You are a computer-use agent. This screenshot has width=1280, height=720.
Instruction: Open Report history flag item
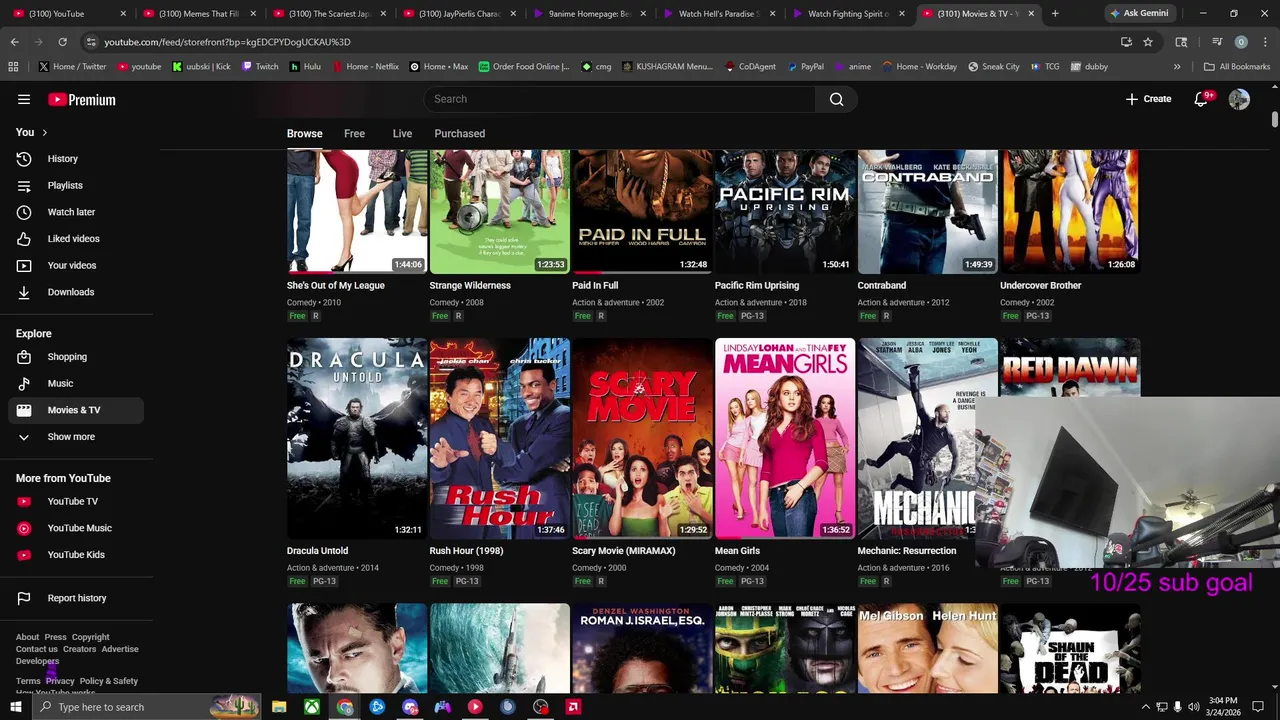tap(76, 598)
